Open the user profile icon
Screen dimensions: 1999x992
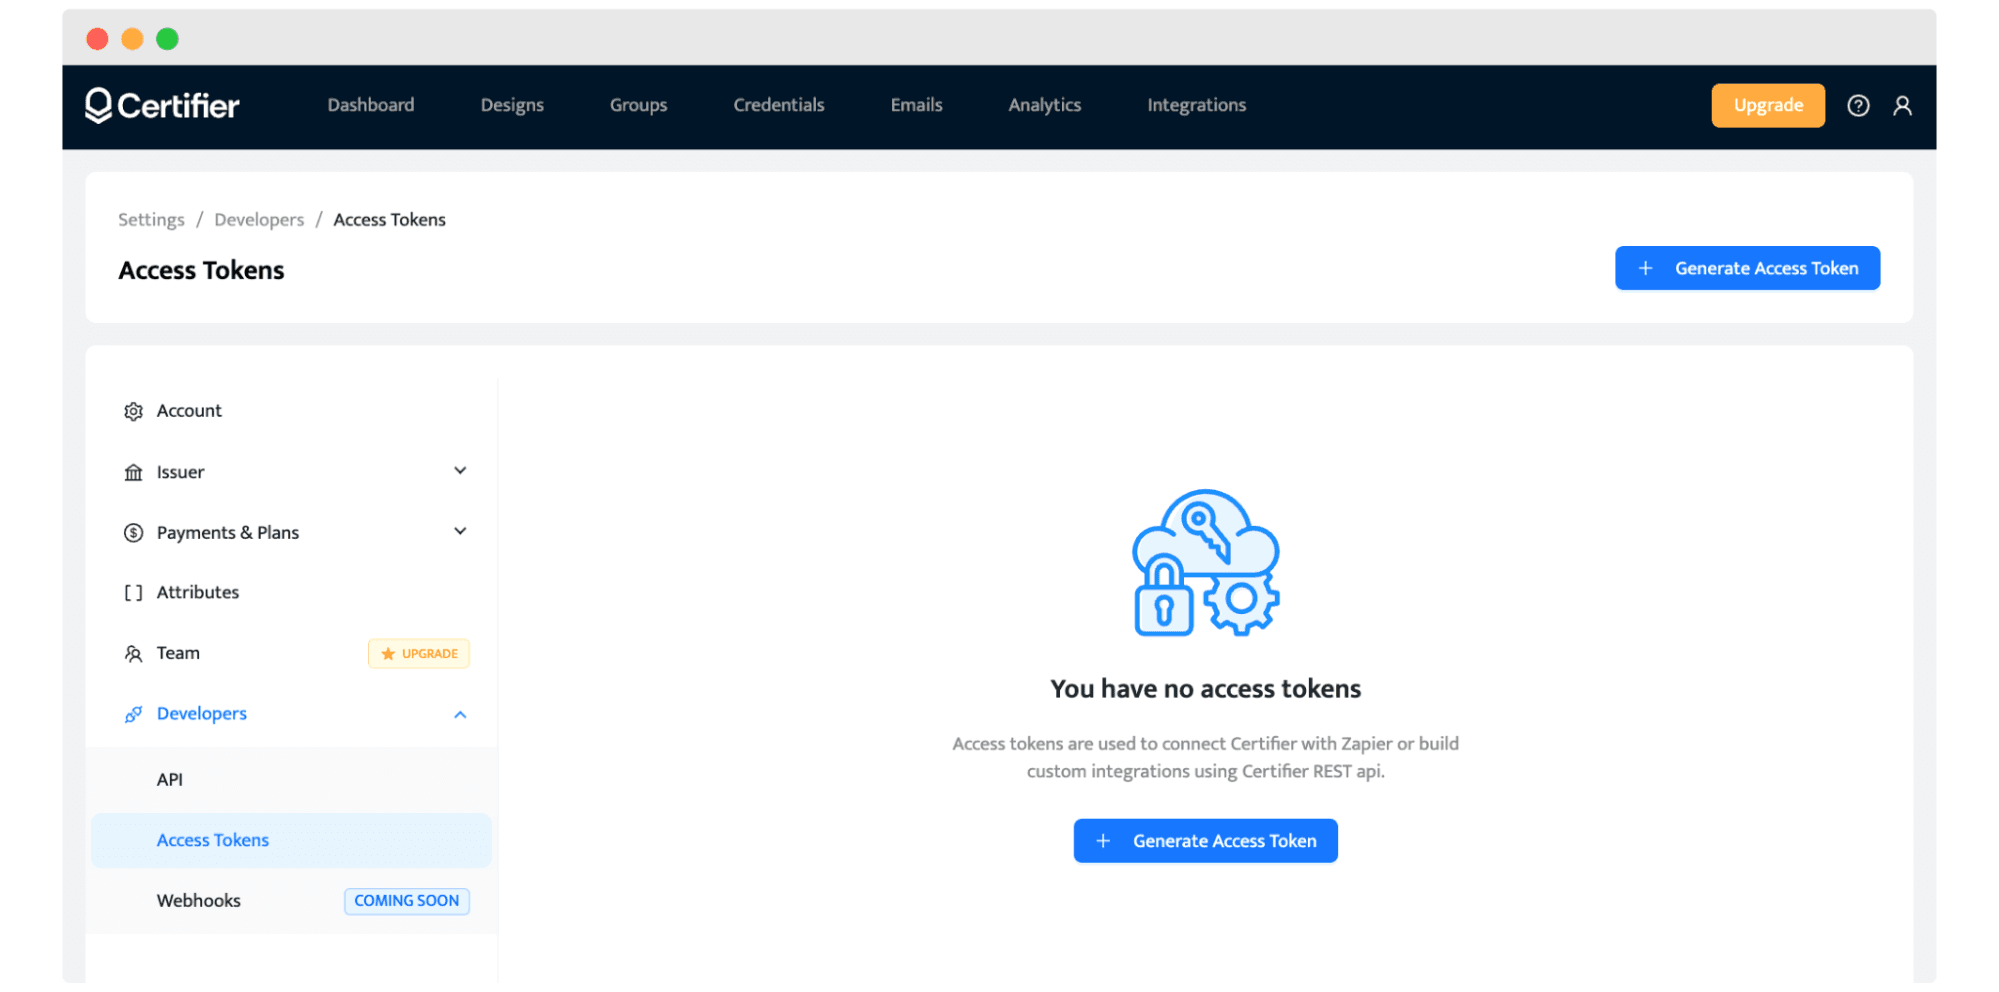[x=1902, y=105]
